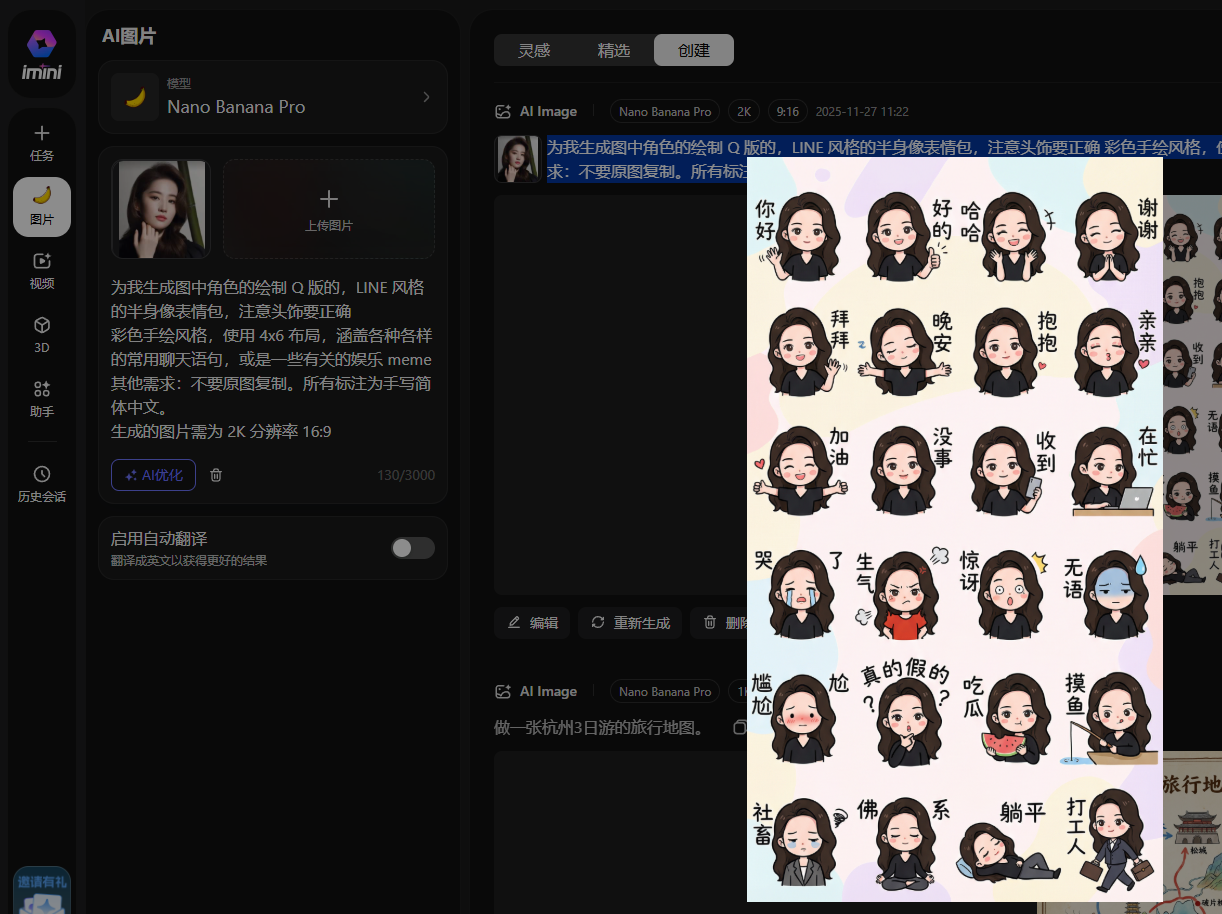Click the trash icon below the prompt
This screenshot has height=914, width=1222.
216,475
